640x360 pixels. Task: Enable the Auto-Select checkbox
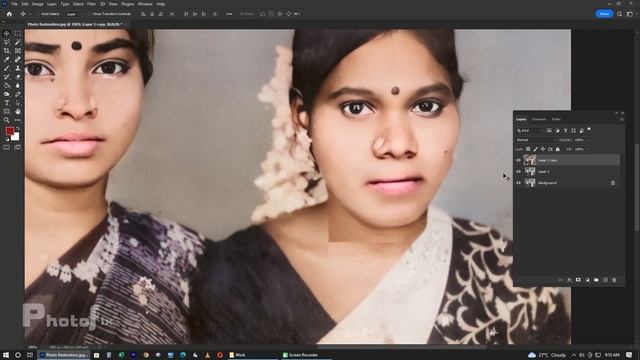[x=39, y=14]
